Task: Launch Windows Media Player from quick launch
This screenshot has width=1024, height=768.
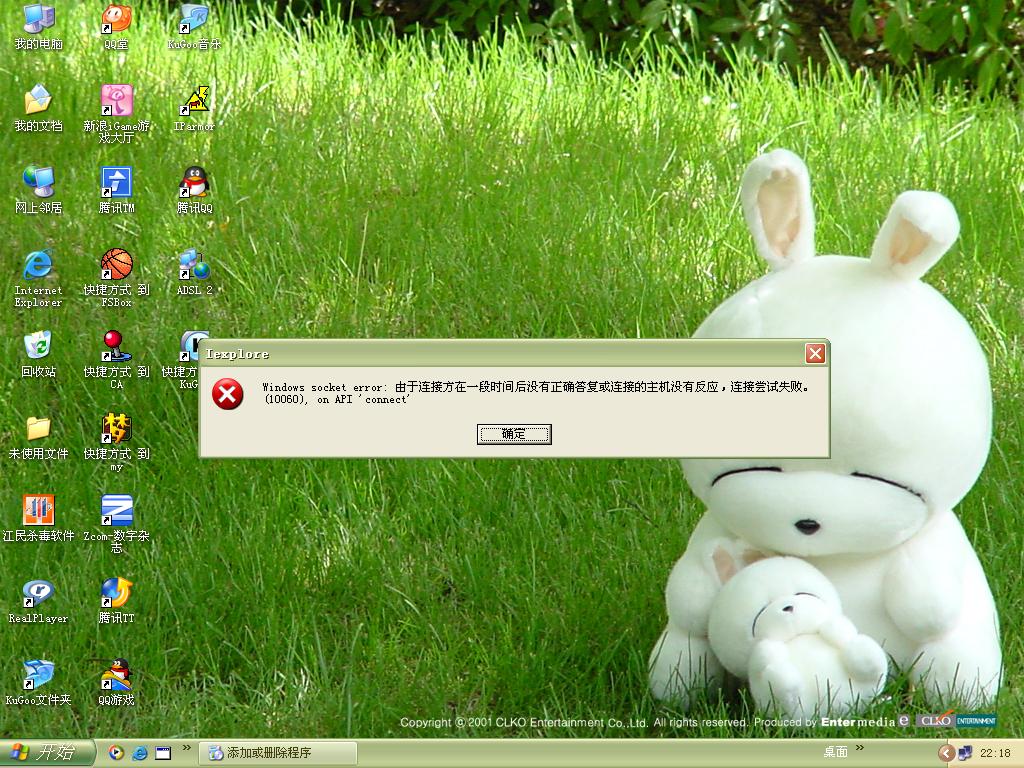Action: click(x=116, y=753)
